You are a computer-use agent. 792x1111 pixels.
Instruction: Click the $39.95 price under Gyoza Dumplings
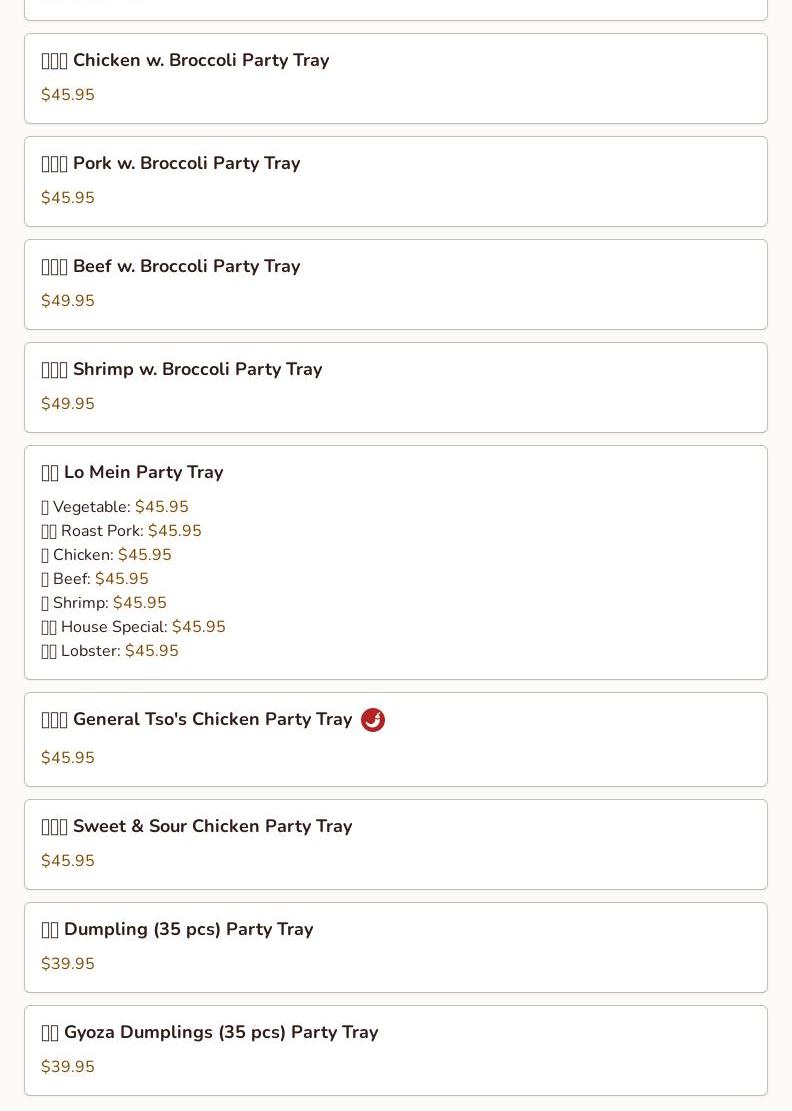pos(68,1067)
